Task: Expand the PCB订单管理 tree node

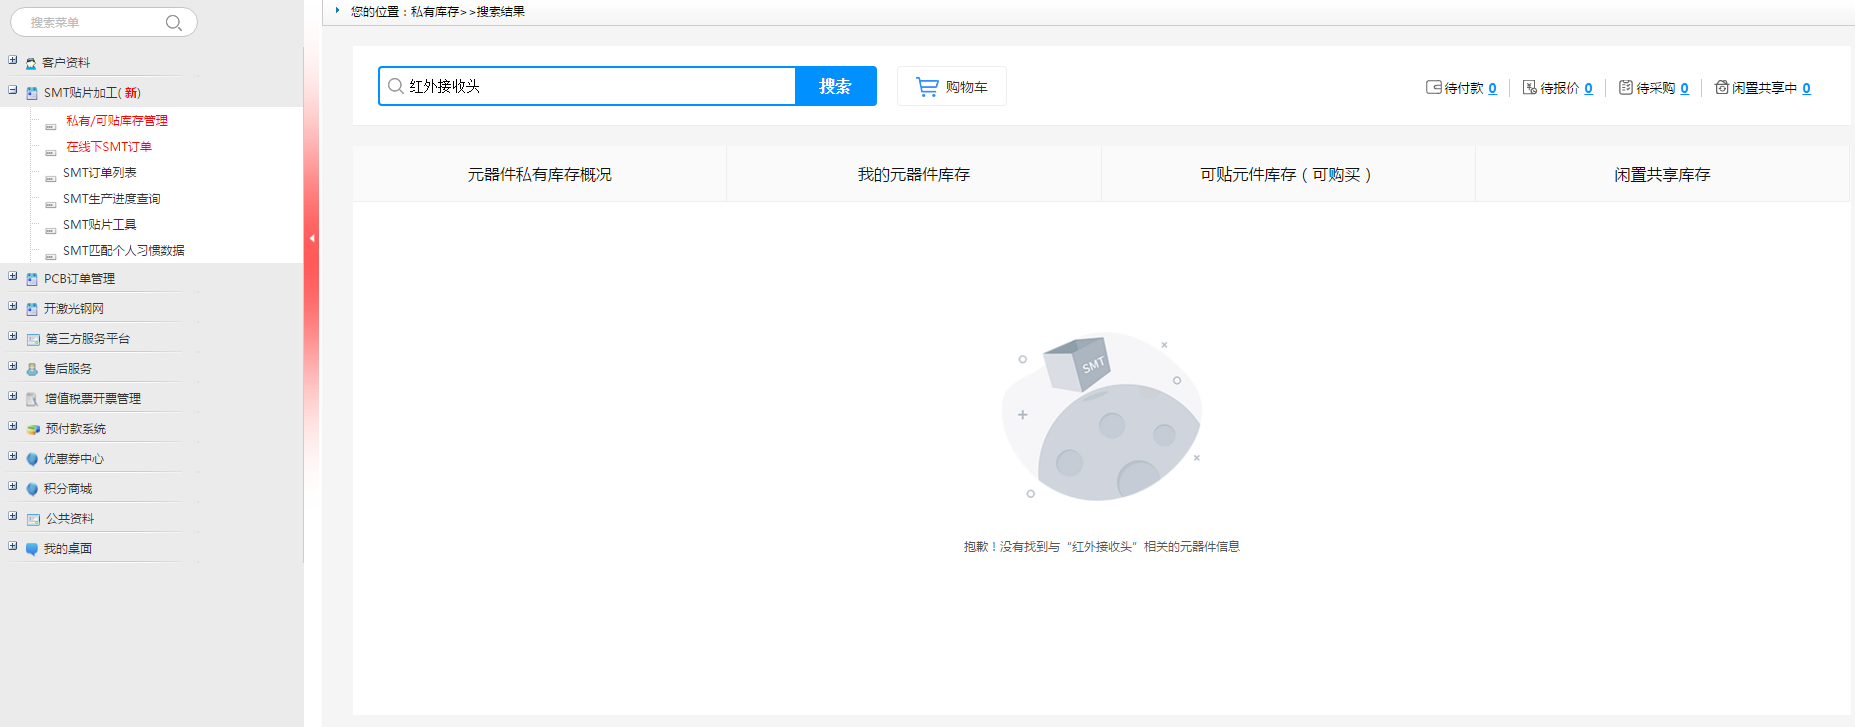Action: 13,276
